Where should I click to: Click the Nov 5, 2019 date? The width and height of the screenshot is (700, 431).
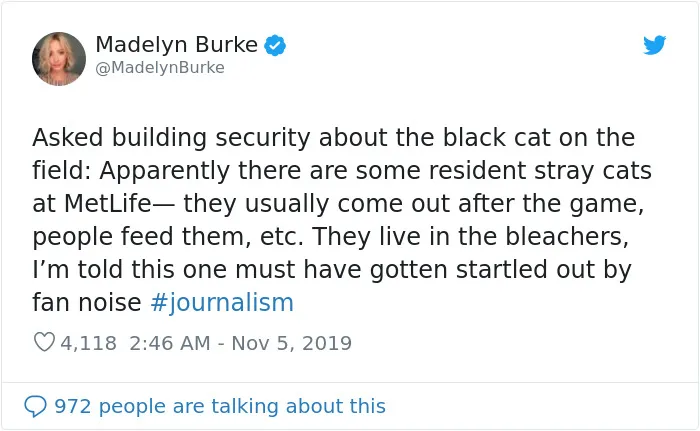coord(292,343)
